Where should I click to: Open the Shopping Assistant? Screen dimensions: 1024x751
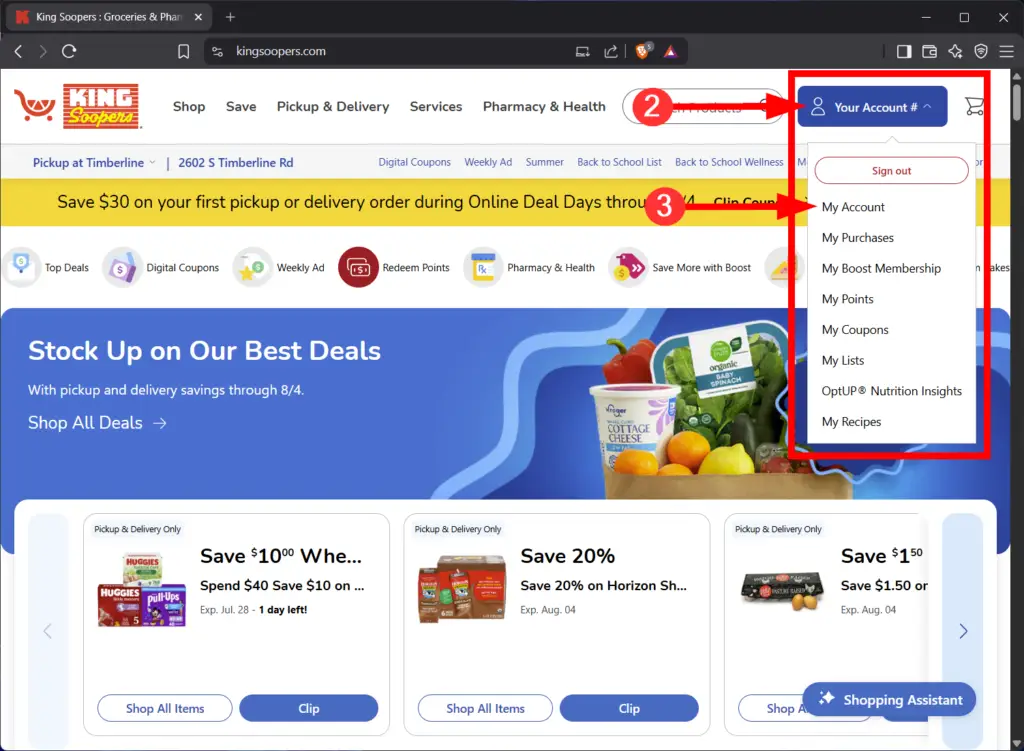(x=889, y=699)
